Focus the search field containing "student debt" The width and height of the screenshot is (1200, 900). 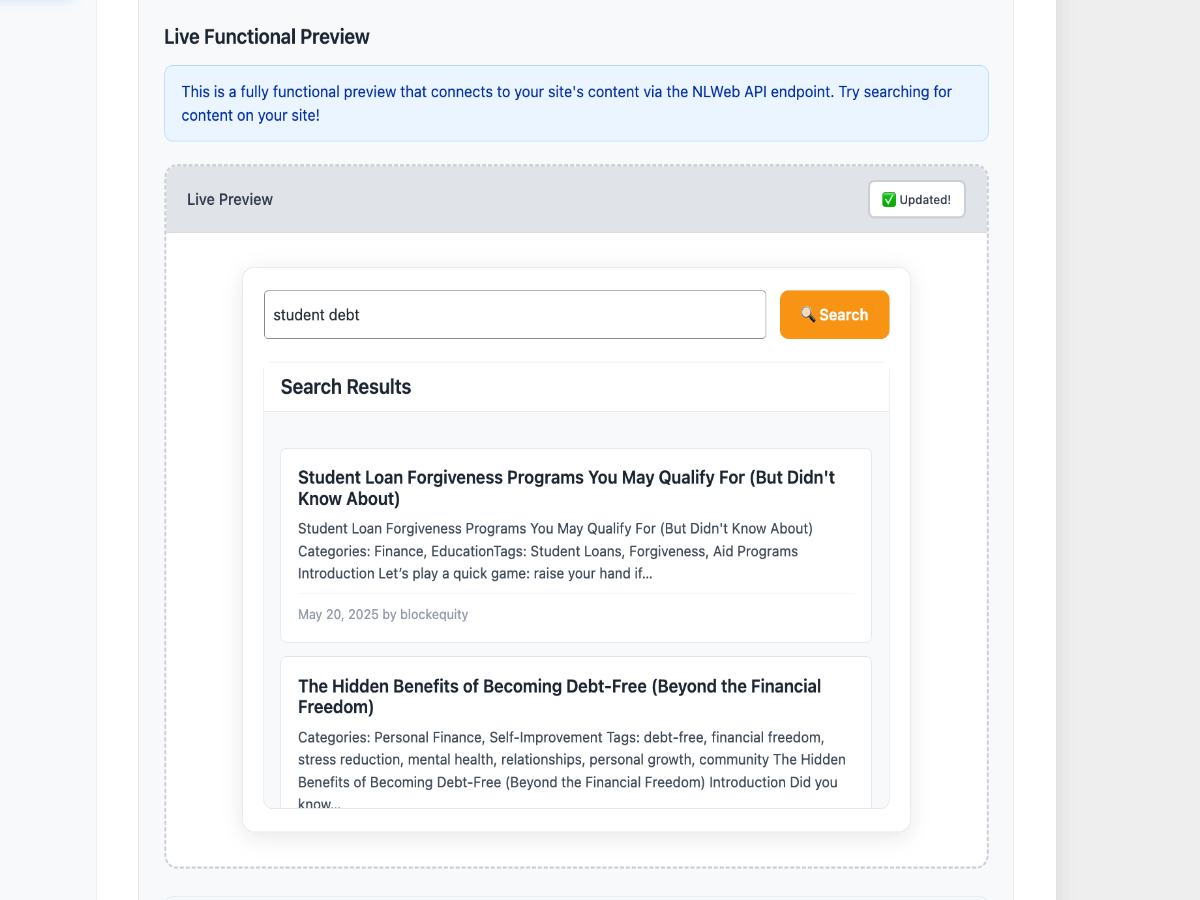tap(515, 315)
